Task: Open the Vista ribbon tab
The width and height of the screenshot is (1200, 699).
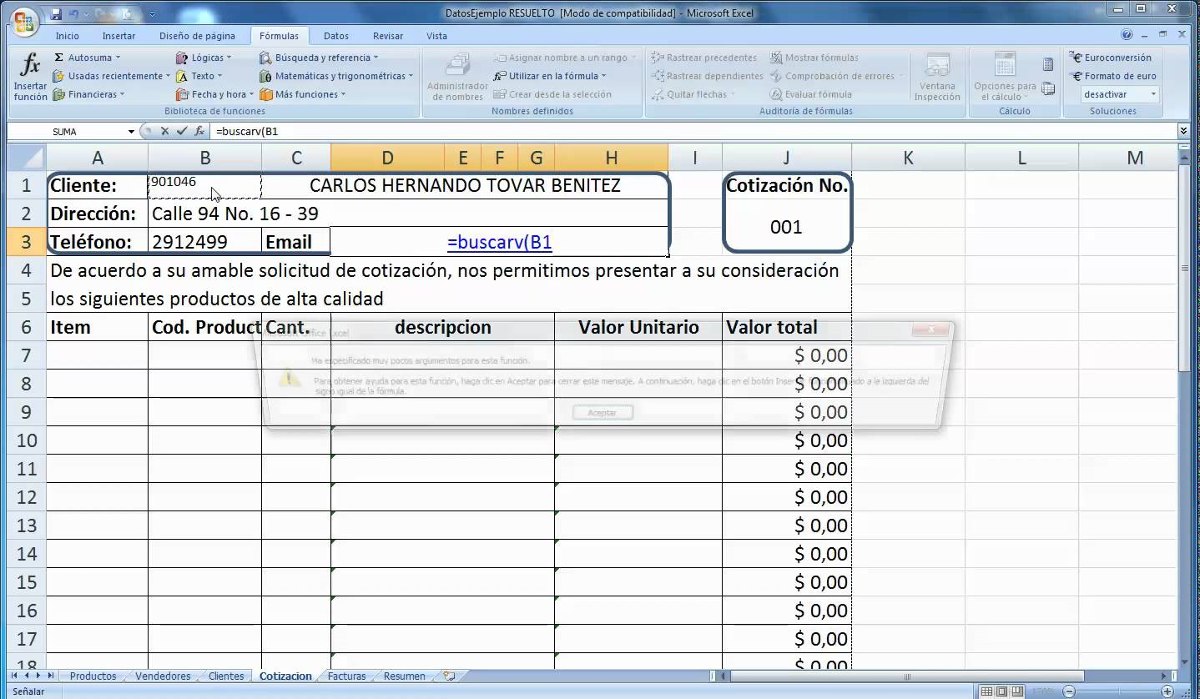Action: click(x=437, y=35)
